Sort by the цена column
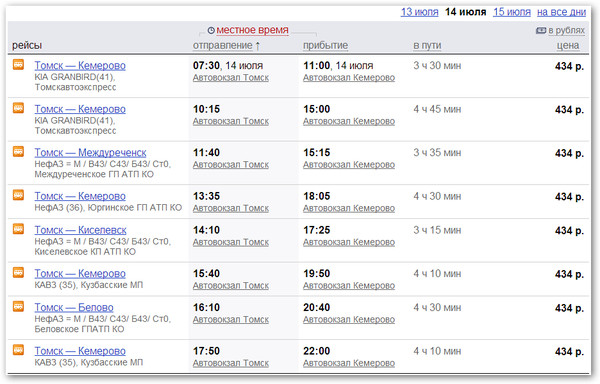600x384 pixels. [568, 46]
